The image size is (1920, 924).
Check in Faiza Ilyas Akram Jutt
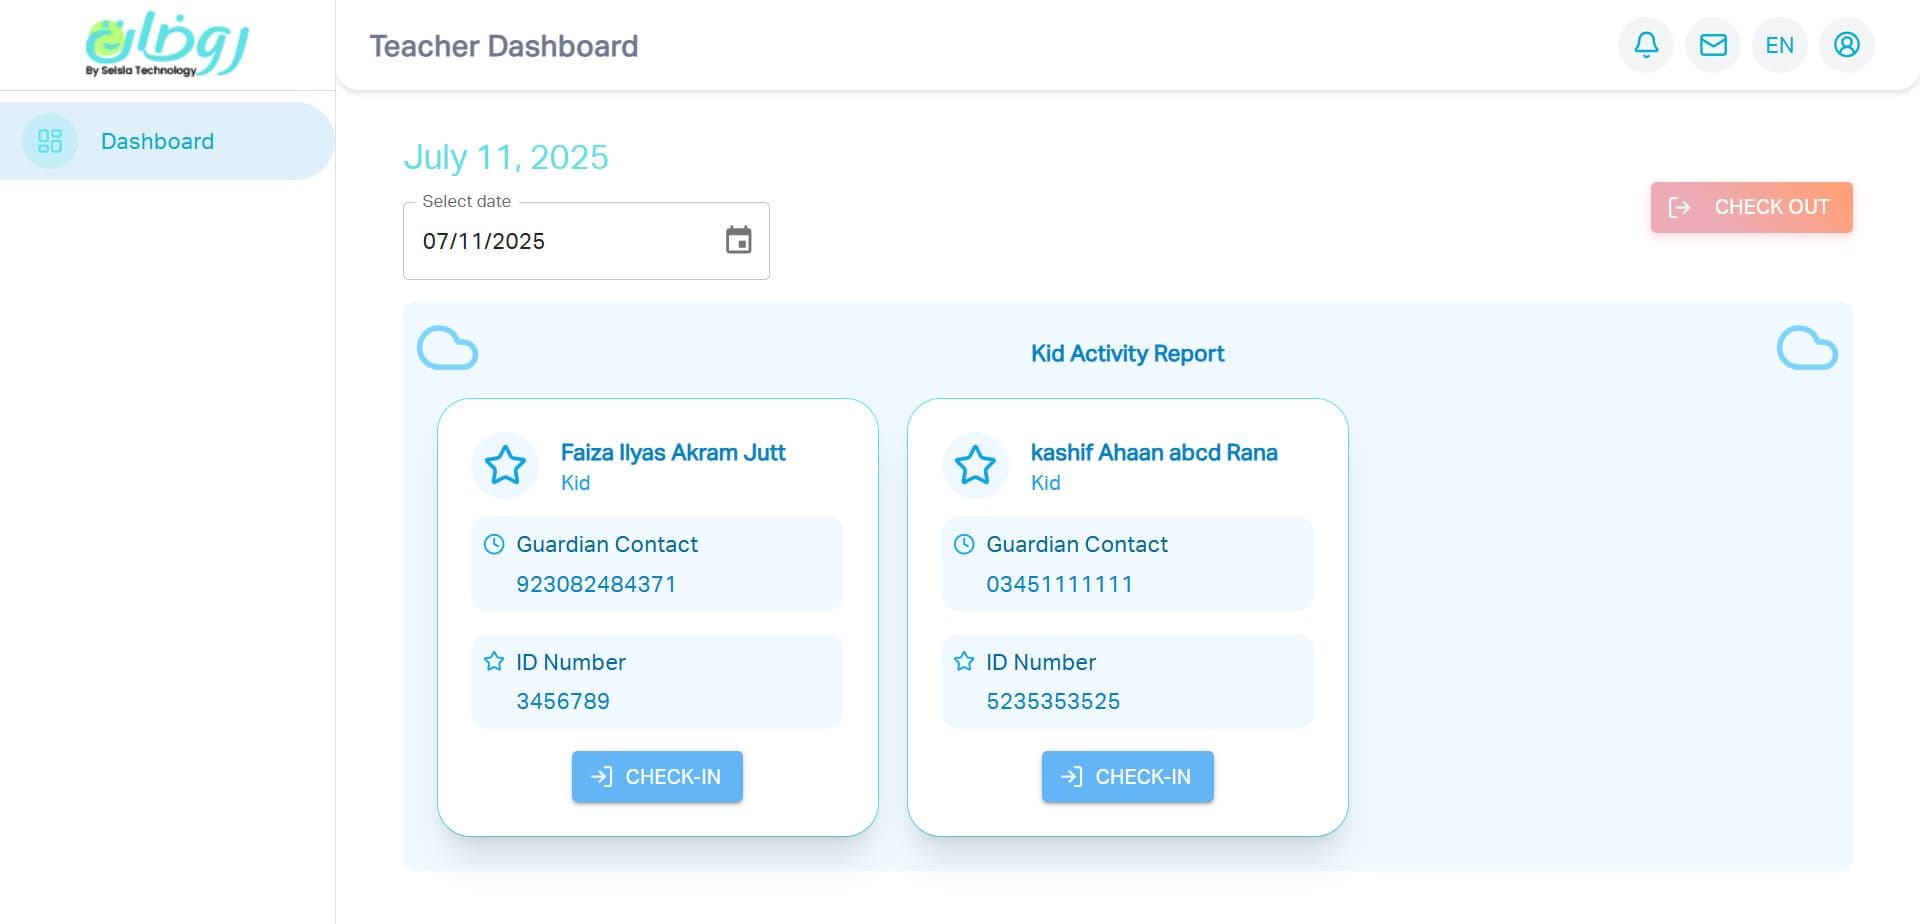tap(657, 776)
